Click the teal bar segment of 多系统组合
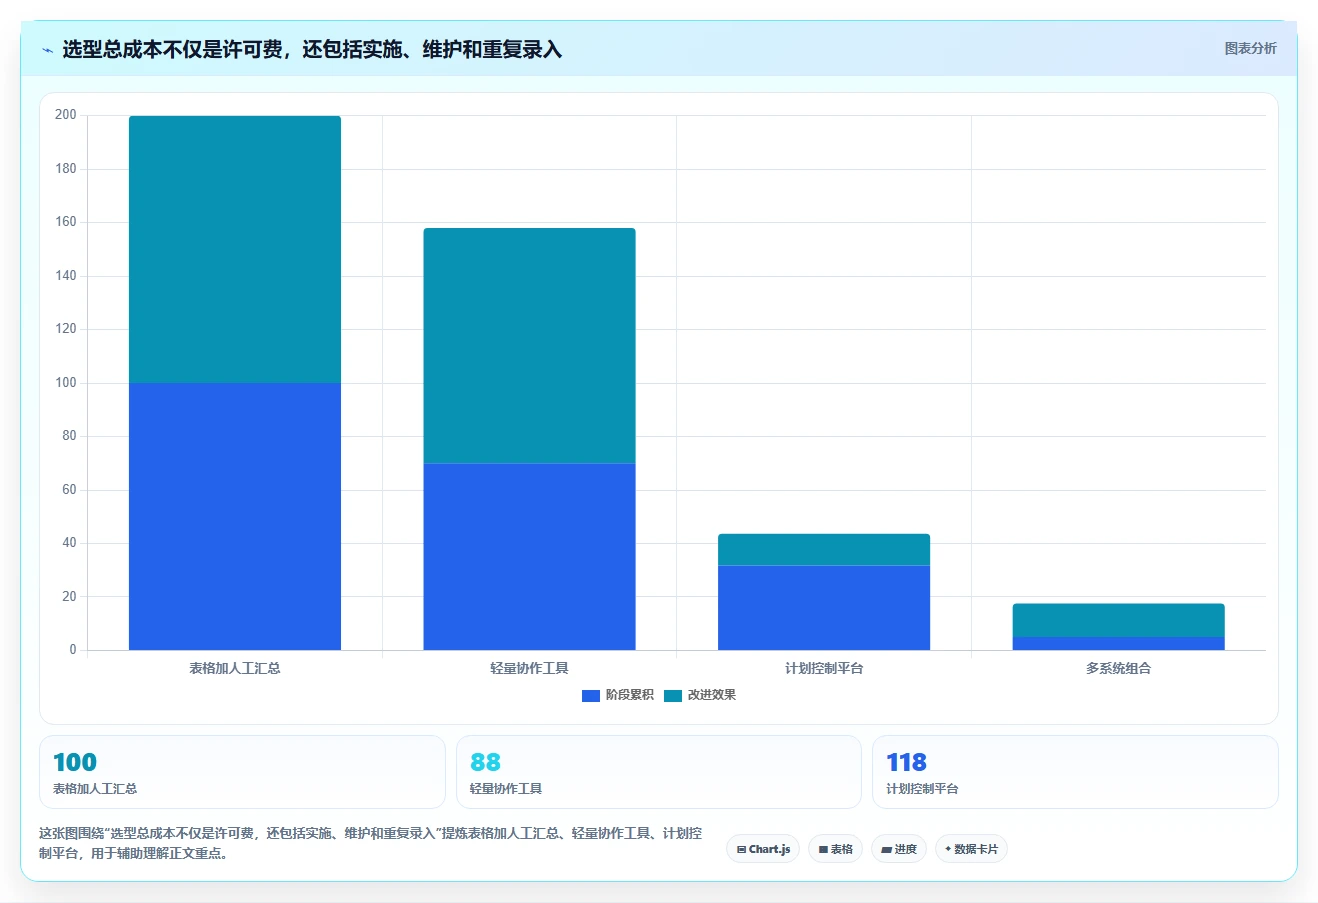The width and height of the screenshot is (1318, 903). point(1118,620)
